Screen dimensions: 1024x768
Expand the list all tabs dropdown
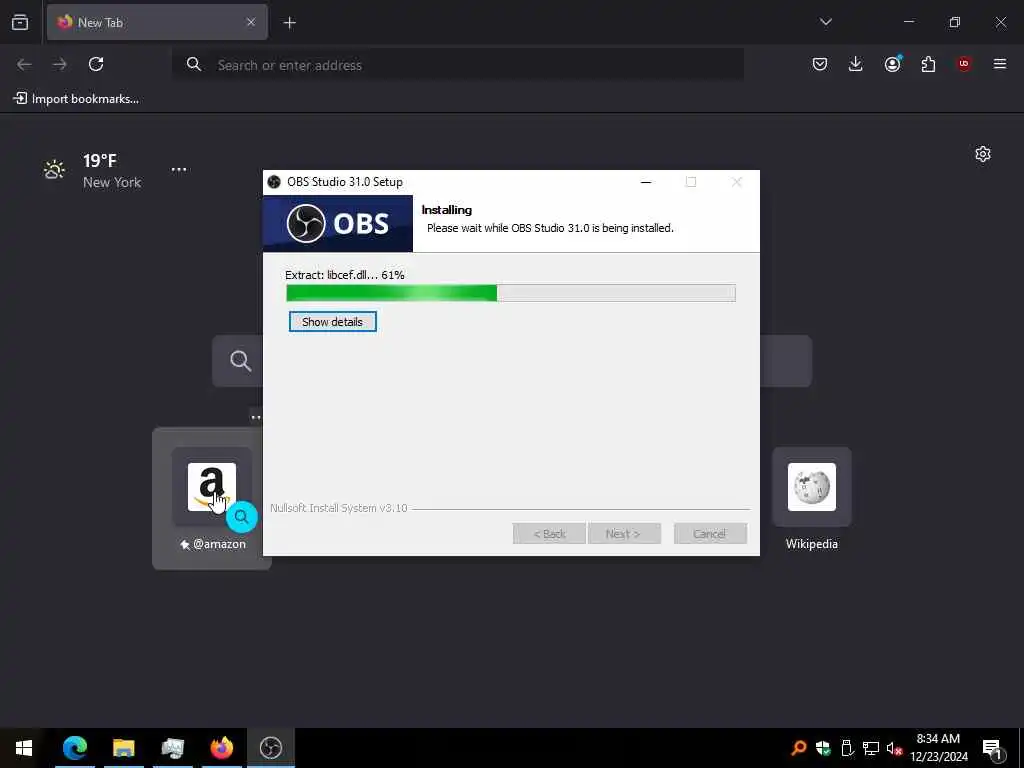pyautogui.click(x=825, y=22)
